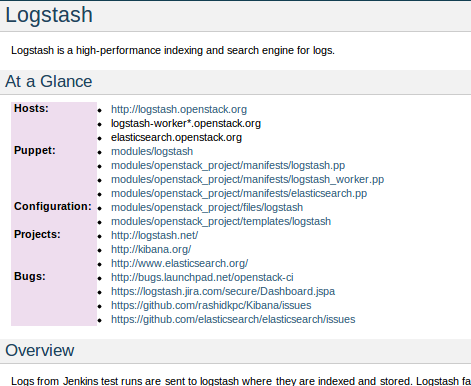Open the templates/logstash configuration link

click(x=221, y=221)
